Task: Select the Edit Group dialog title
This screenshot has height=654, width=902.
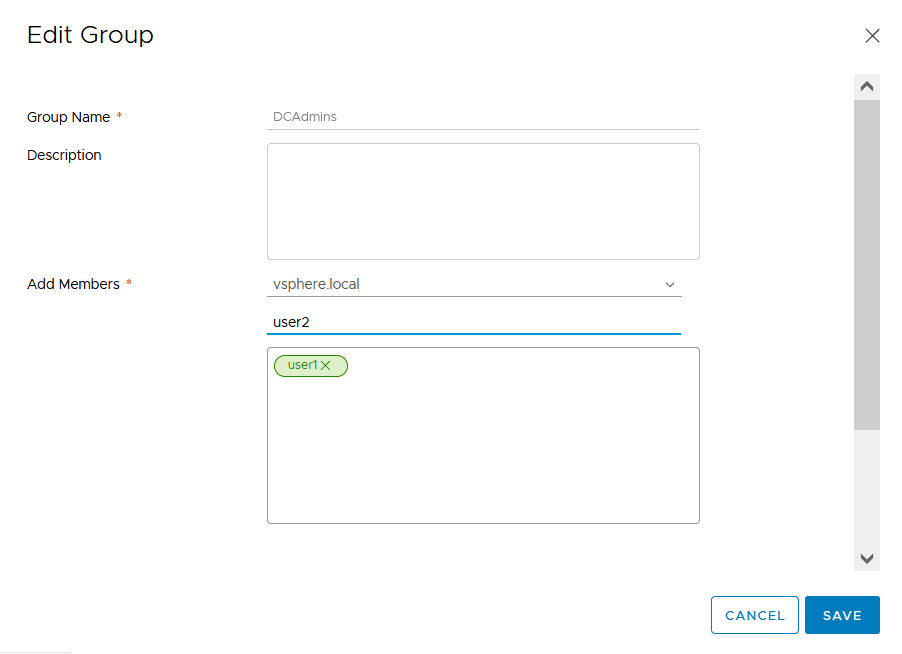Action: 89,35
